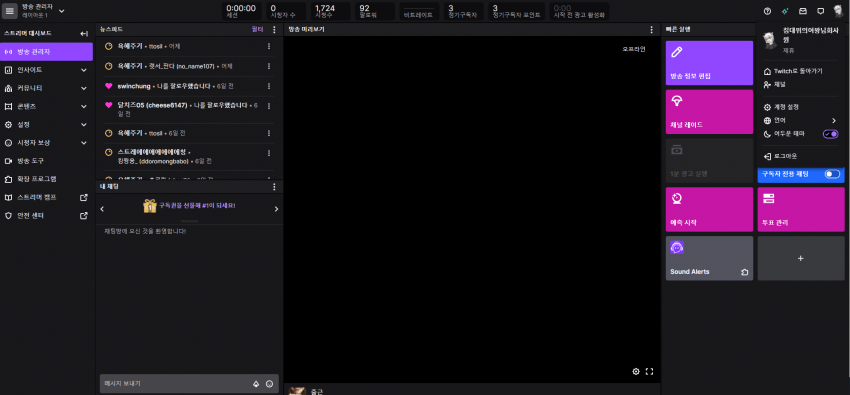850x395 pixels.
Task: Go to next chat banner with right arrow
Action: click(x=276, y=209)
